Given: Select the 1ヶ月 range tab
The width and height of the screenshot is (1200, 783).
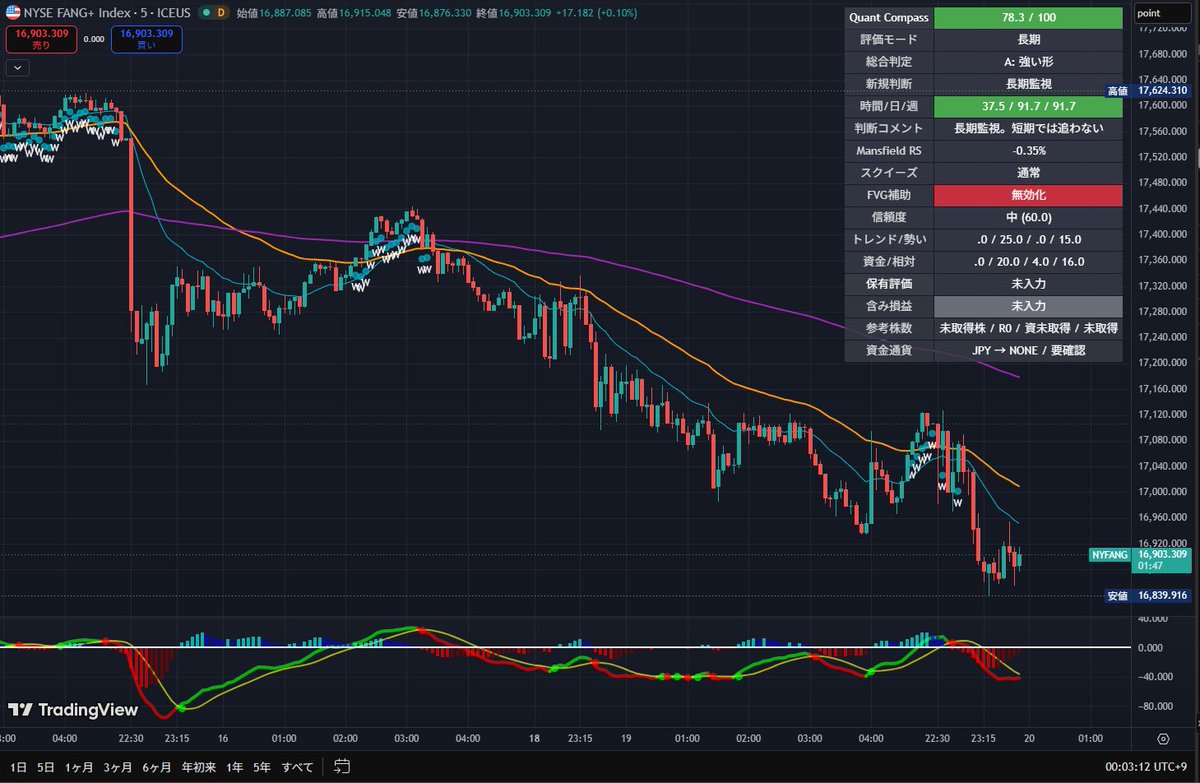Looking at the screenshot, I should (80, 767).
